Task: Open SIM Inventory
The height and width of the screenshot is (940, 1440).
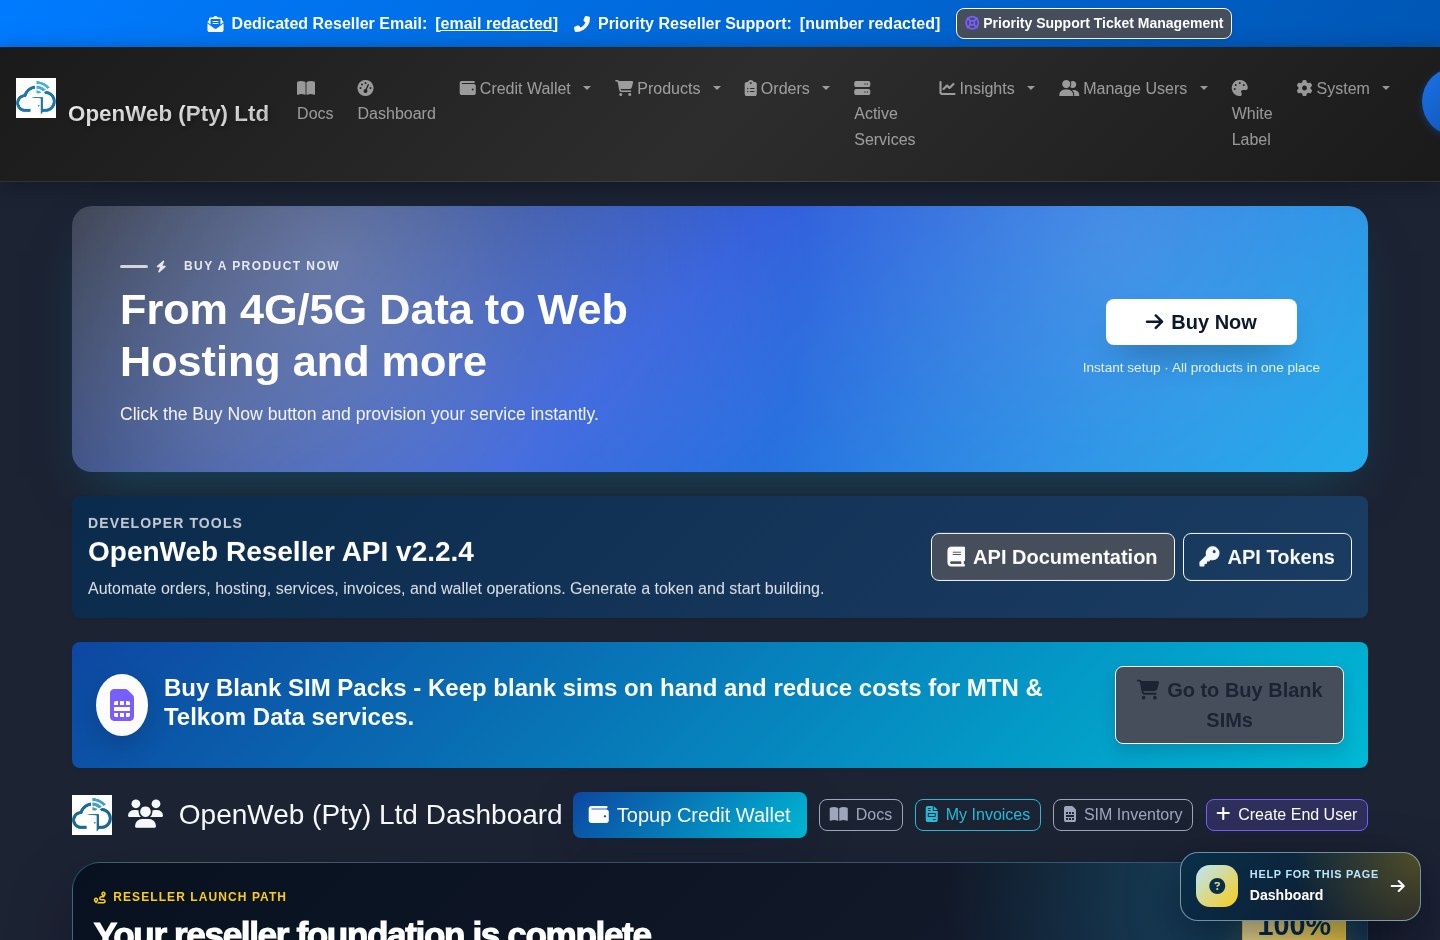Action: [1123, 815]
